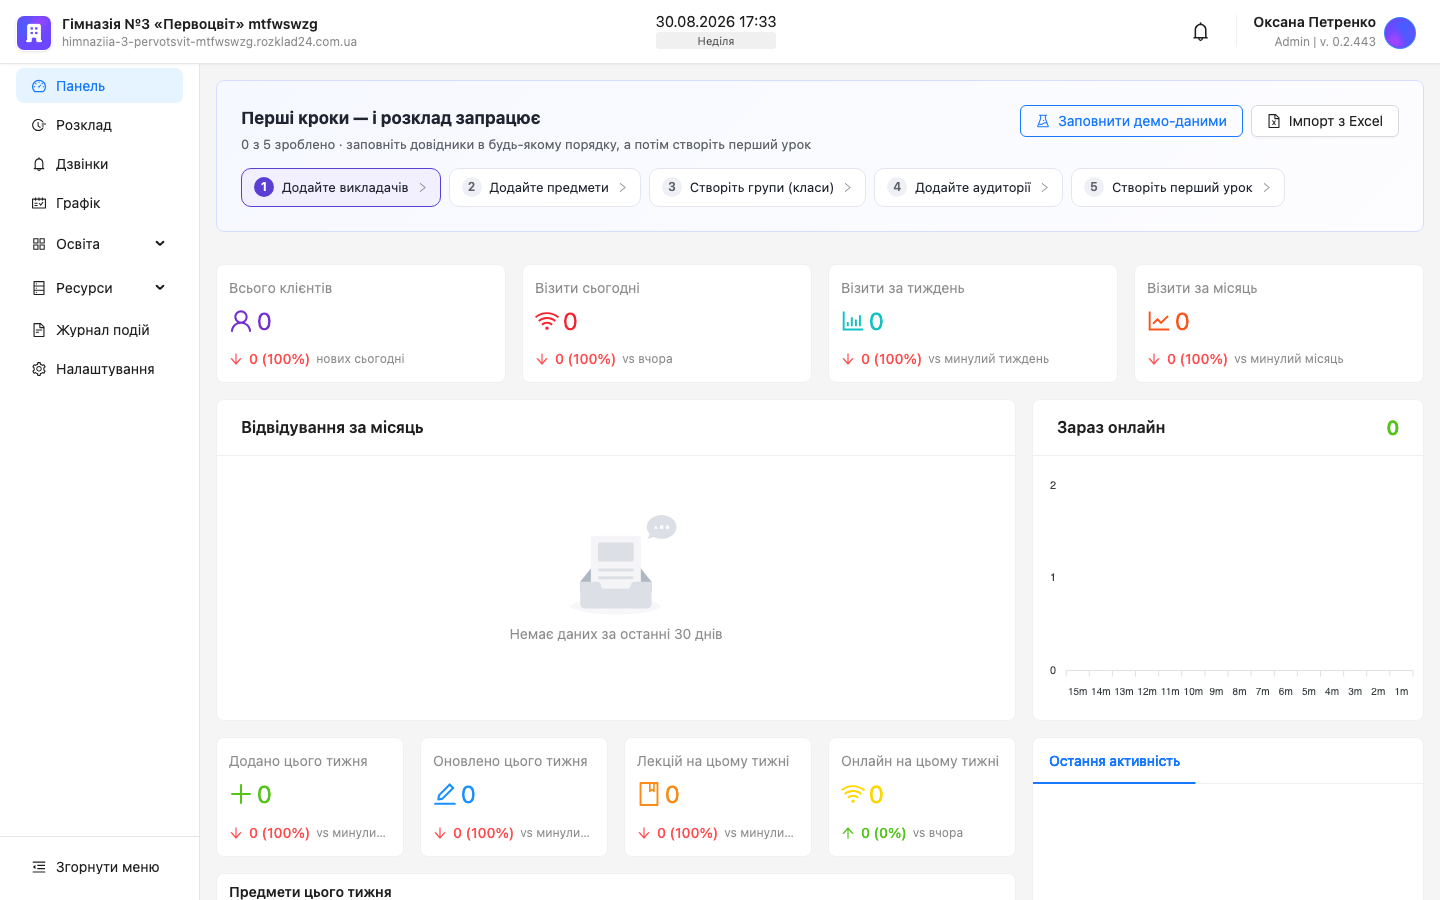The height and width of the screenshot is (900, 1440).
Task: Click the Графік calendar icon in the sidebar
Action: click(39, 203)
